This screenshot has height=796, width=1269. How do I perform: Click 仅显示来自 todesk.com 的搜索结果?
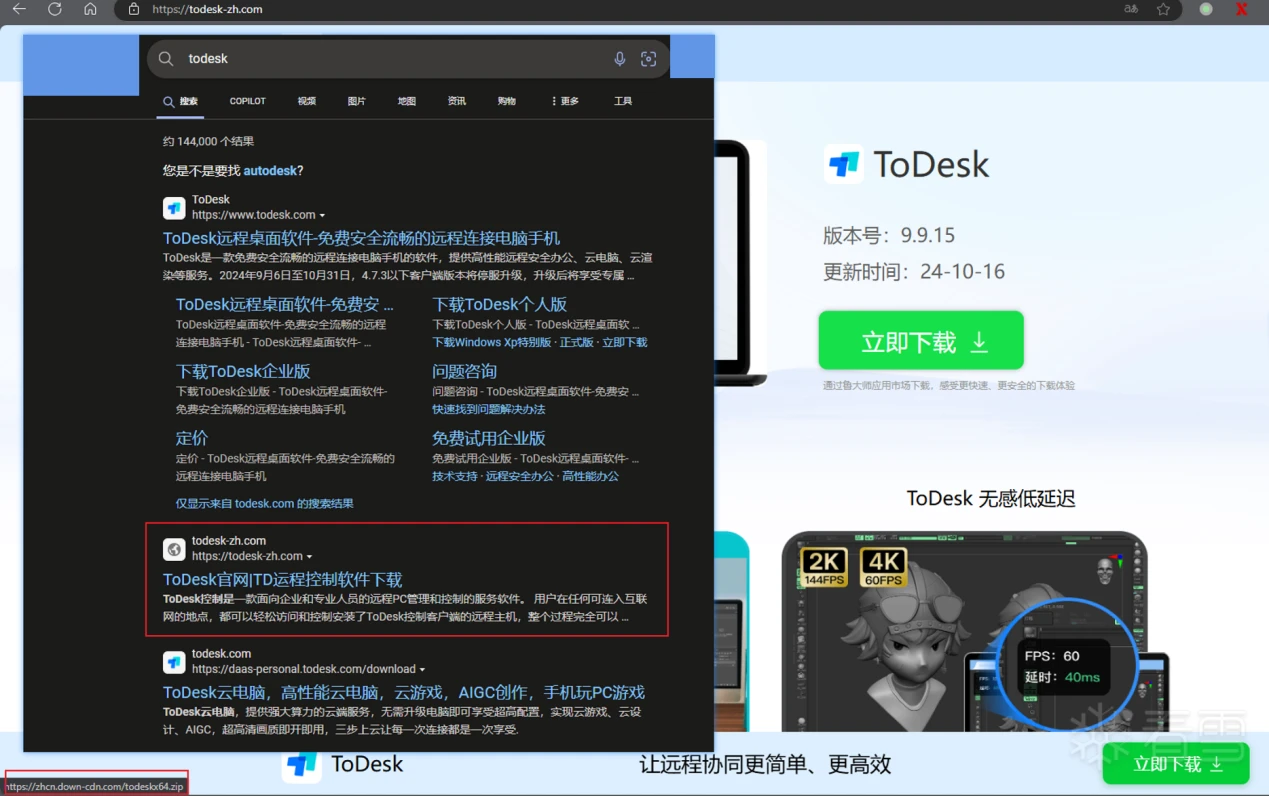coord(264,504)
